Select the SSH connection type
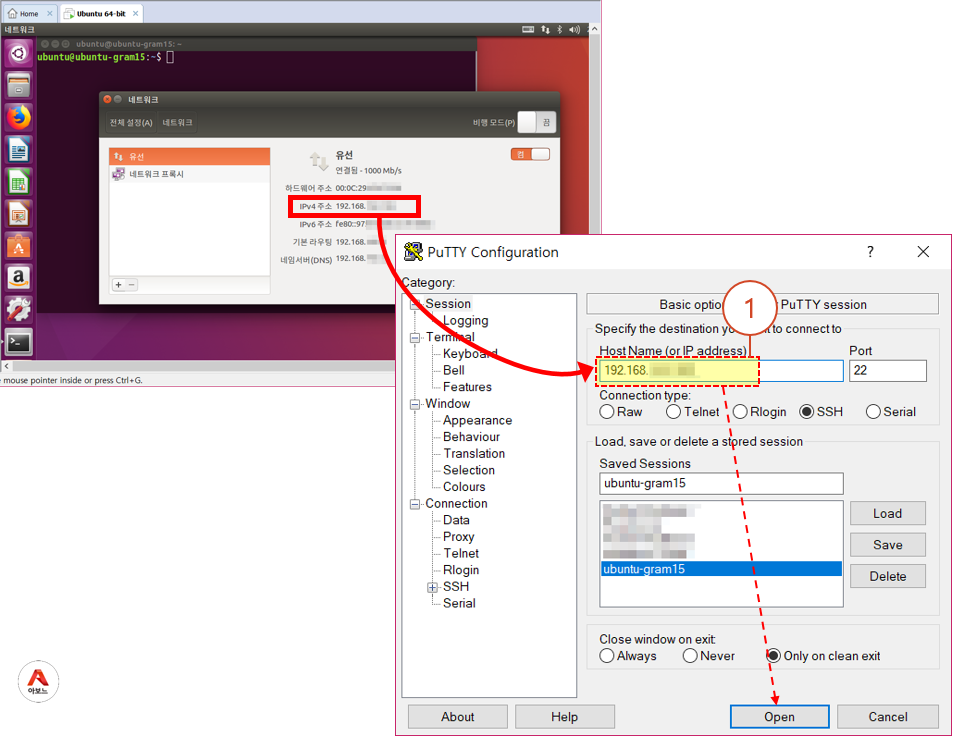Viewport: 958px width, 742px height. (x=821, y=412)
